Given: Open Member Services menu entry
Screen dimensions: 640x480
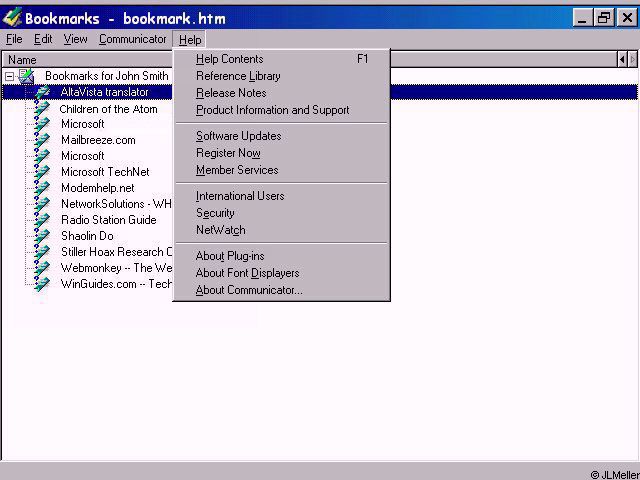Looking at the screenshot, I should [282, 170].
